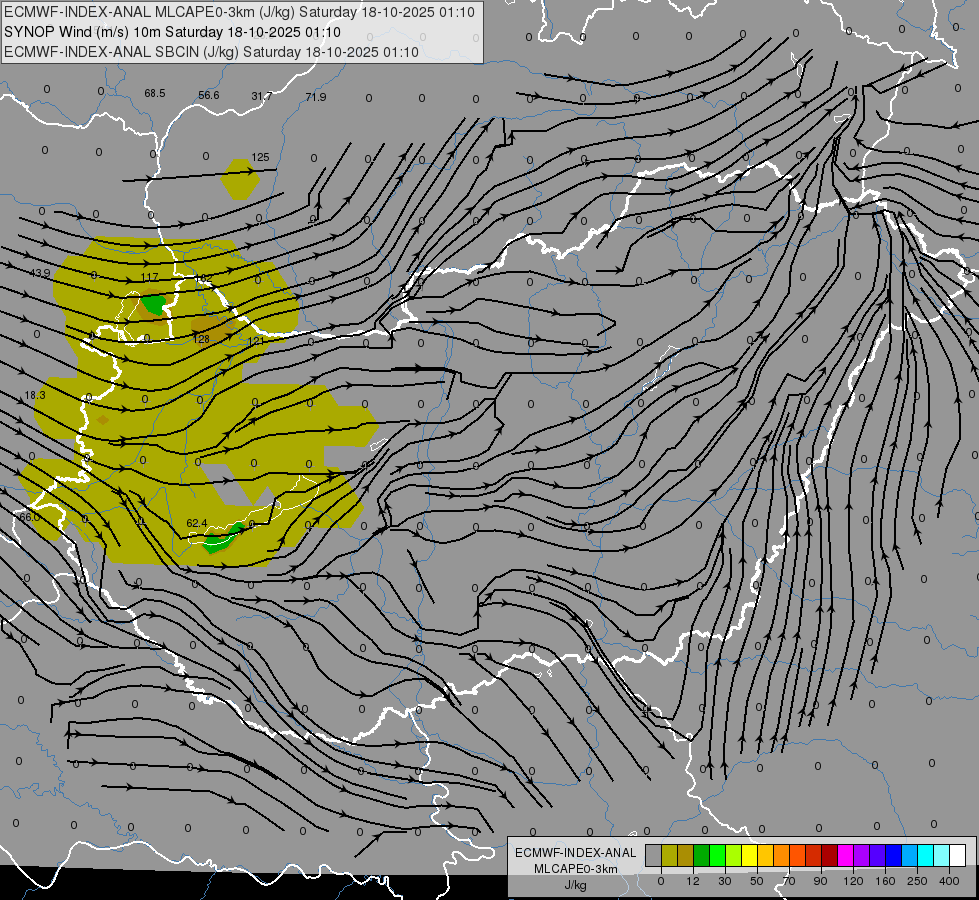Click the 43.9 value at the map edge
The image size is (979, 900).
[x=40, y=274]
